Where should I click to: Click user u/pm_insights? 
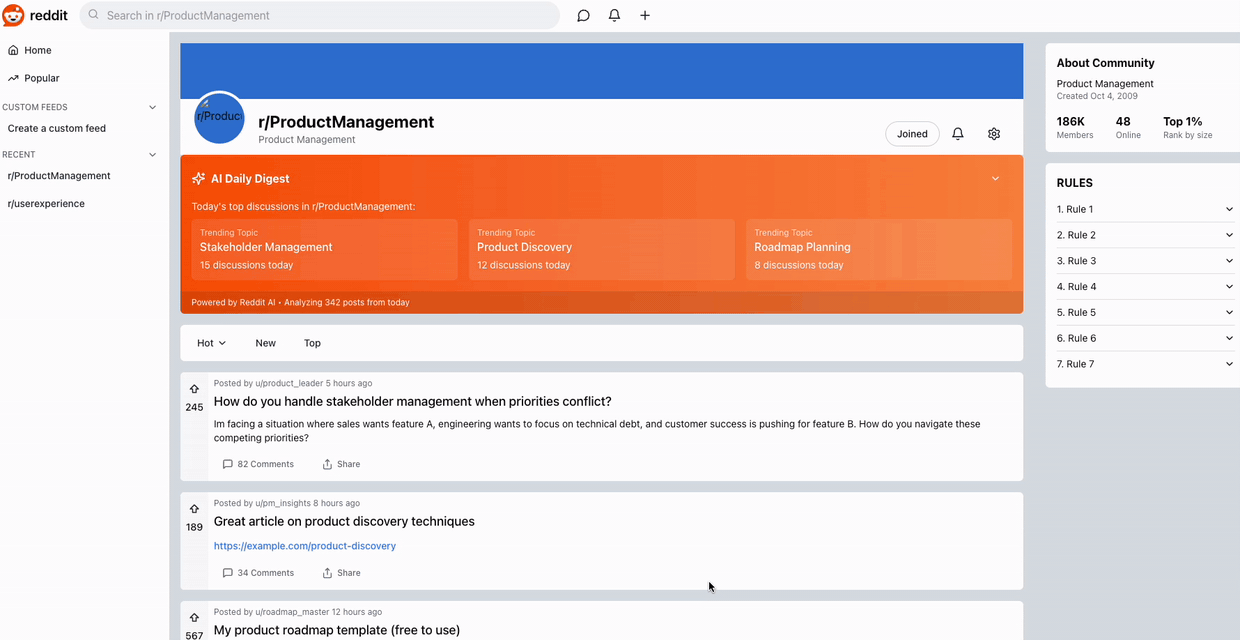coord(283,503)
